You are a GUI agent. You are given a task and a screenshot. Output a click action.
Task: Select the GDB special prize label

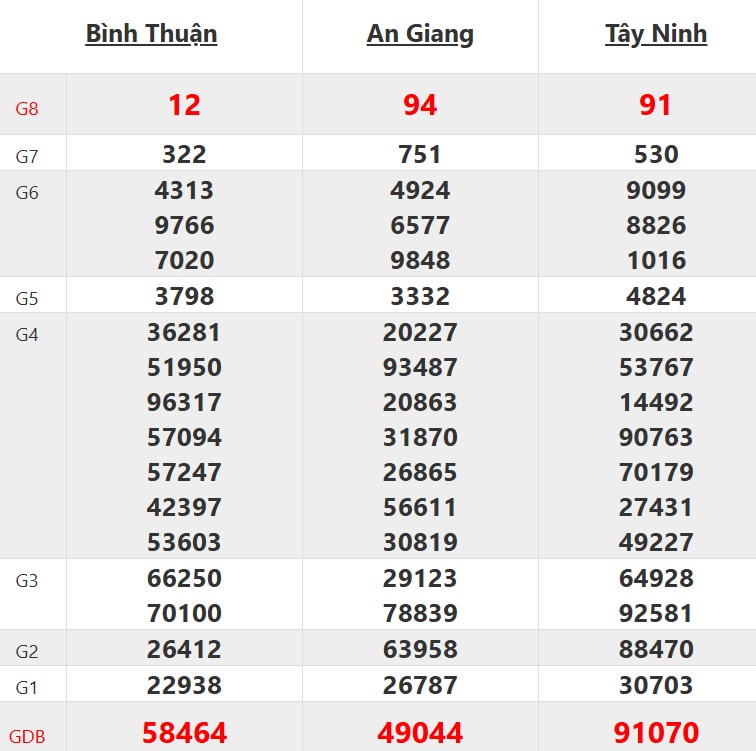click(x=27, y=736)
